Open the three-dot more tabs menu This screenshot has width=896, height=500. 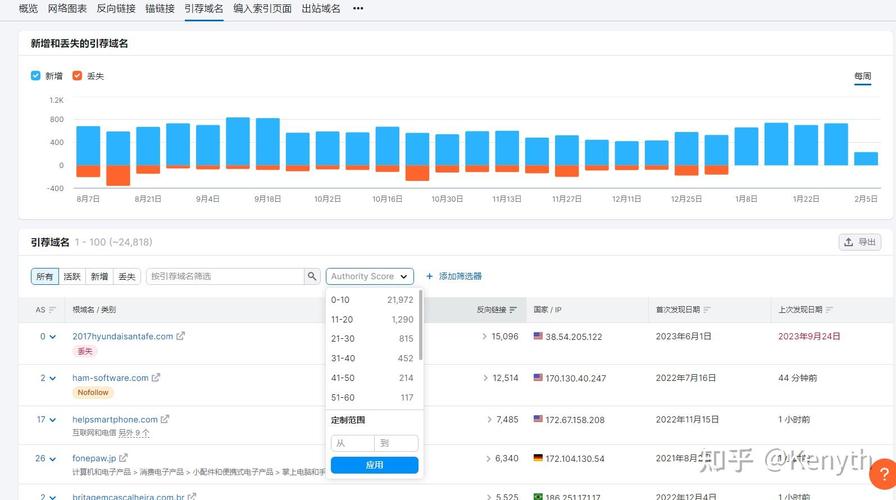click(358, 9)
